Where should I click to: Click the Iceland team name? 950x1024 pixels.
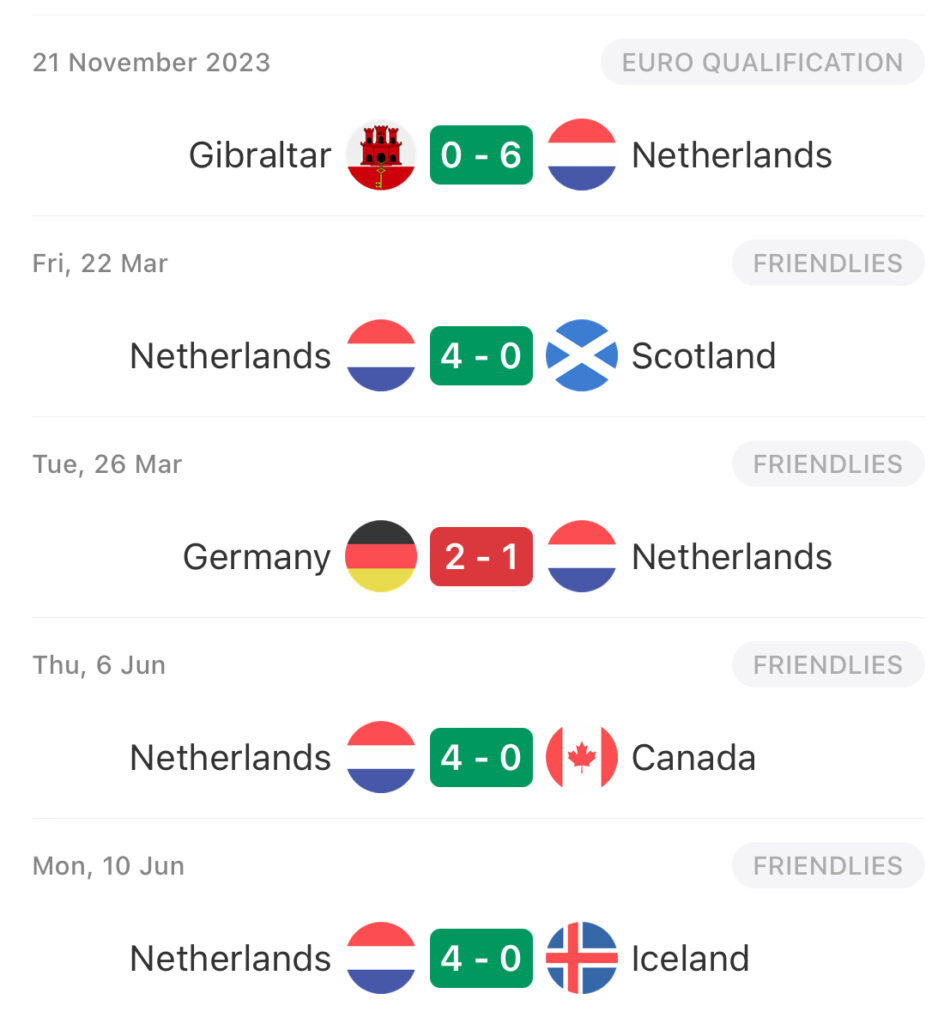click(x=690, y=958)
